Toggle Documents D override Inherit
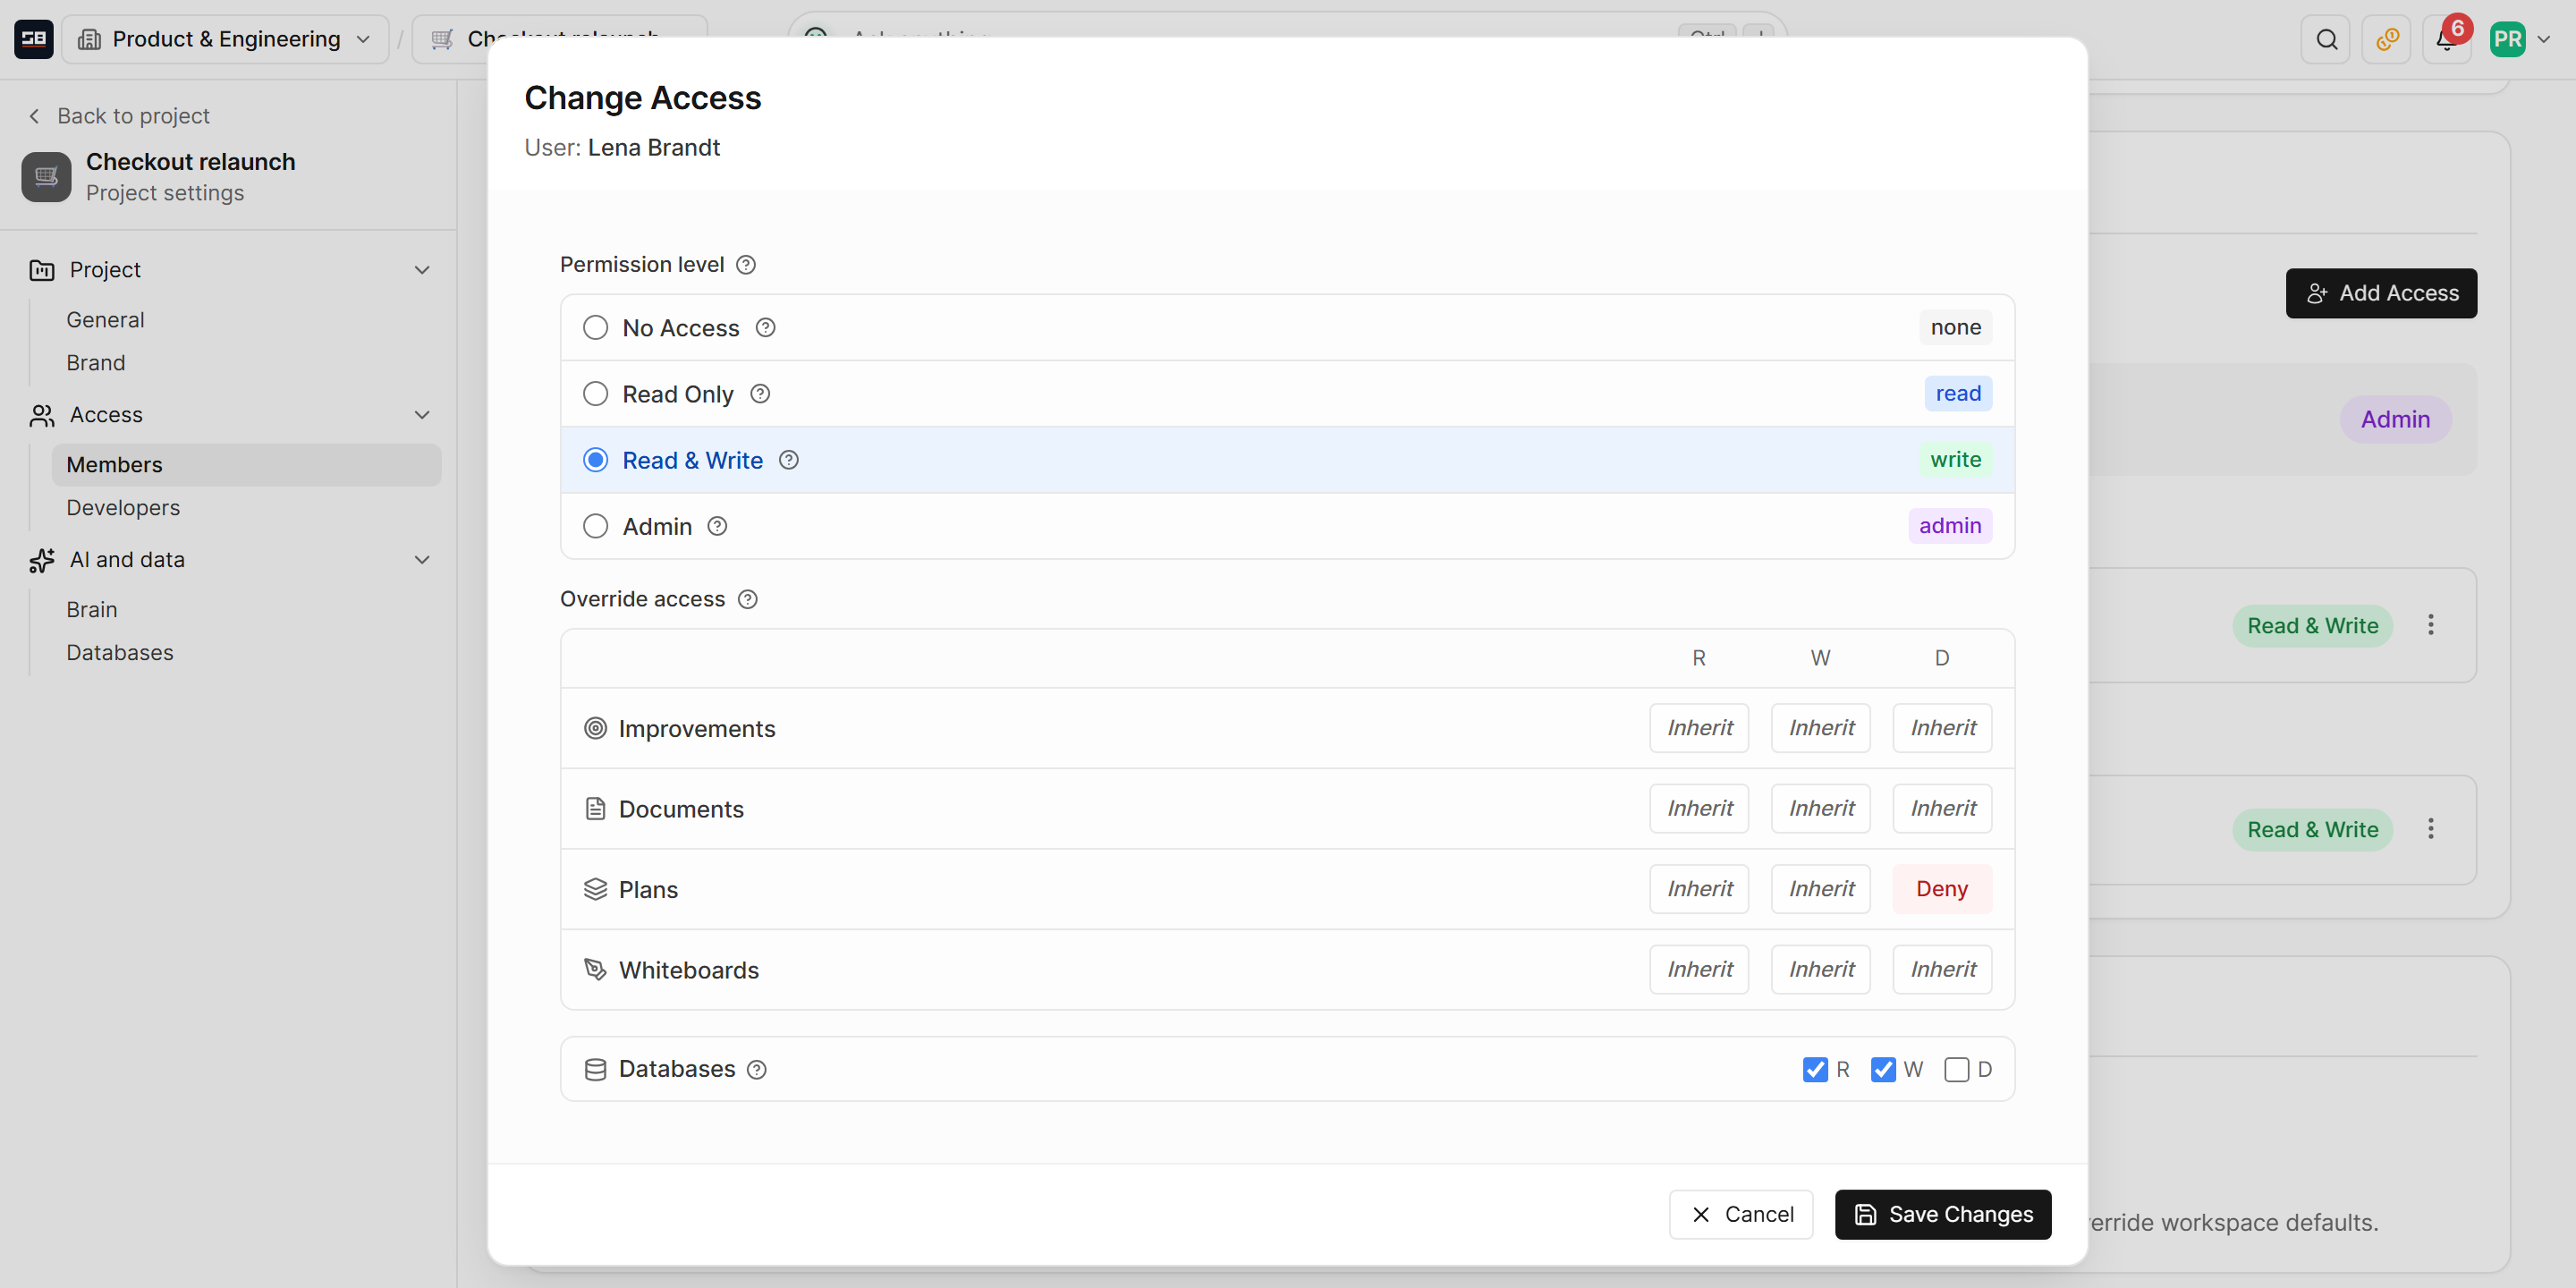2576x1288 pixels. coord(1942,809)
